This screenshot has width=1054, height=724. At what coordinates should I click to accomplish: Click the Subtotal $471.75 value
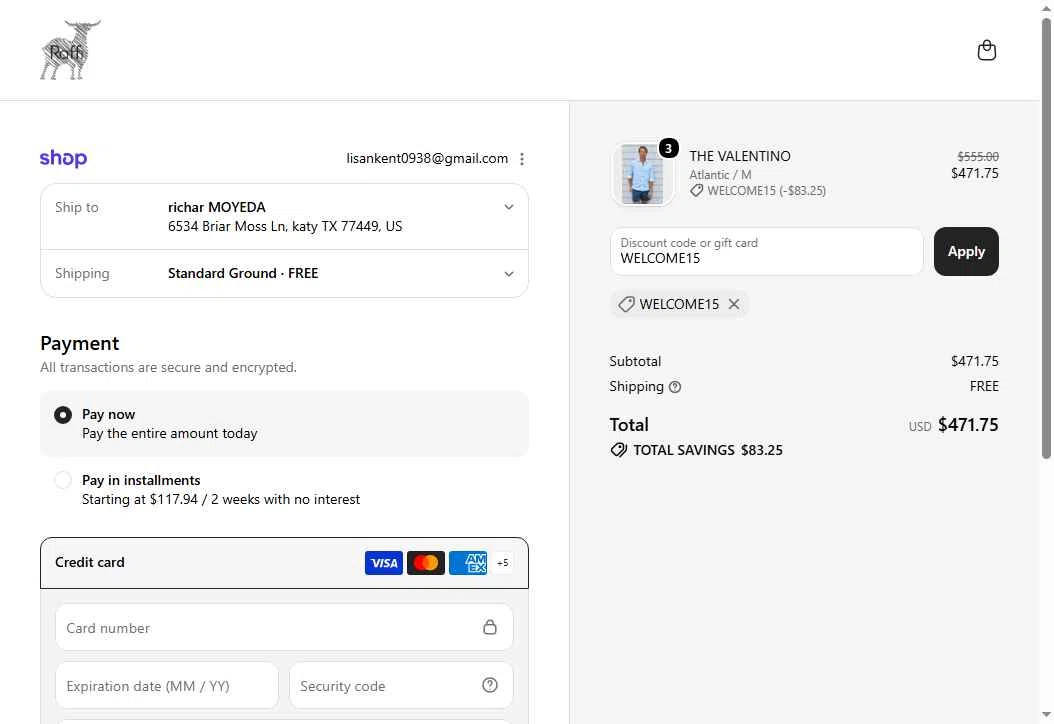[x=974, y=361]
